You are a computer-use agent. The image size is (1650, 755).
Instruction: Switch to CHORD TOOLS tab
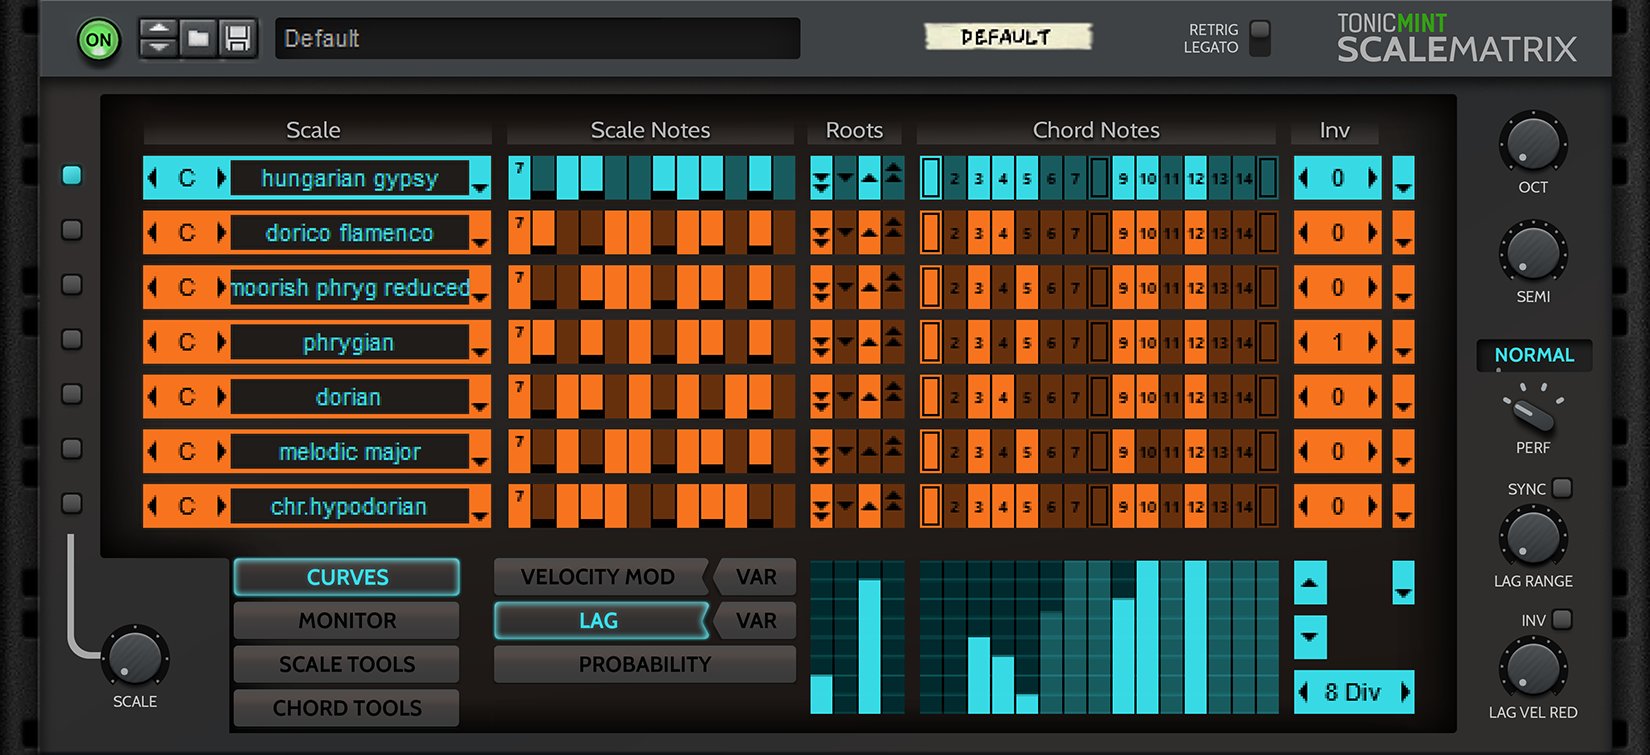click(347, 708)
